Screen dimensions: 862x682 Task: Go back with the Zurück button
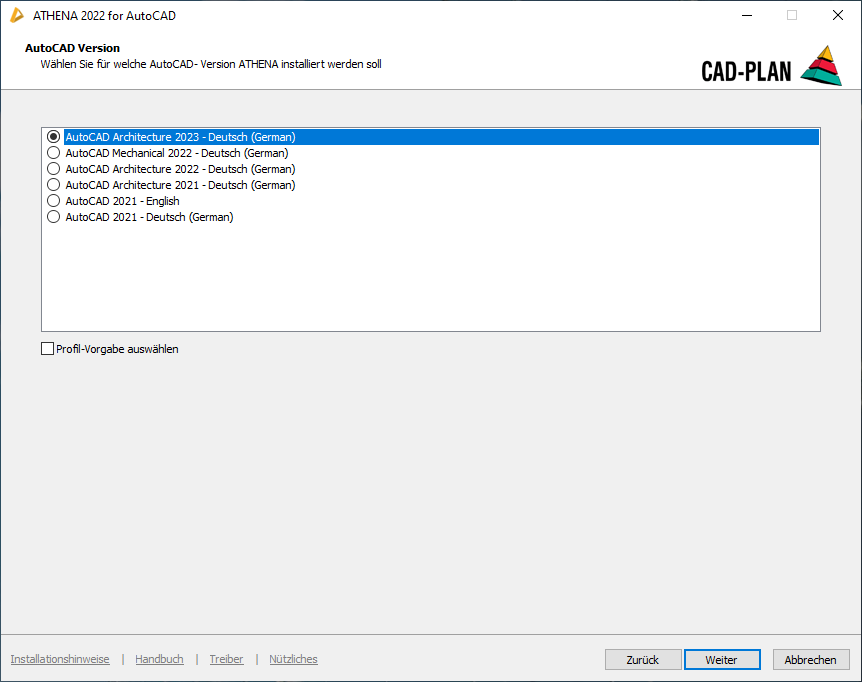[642, 660]
